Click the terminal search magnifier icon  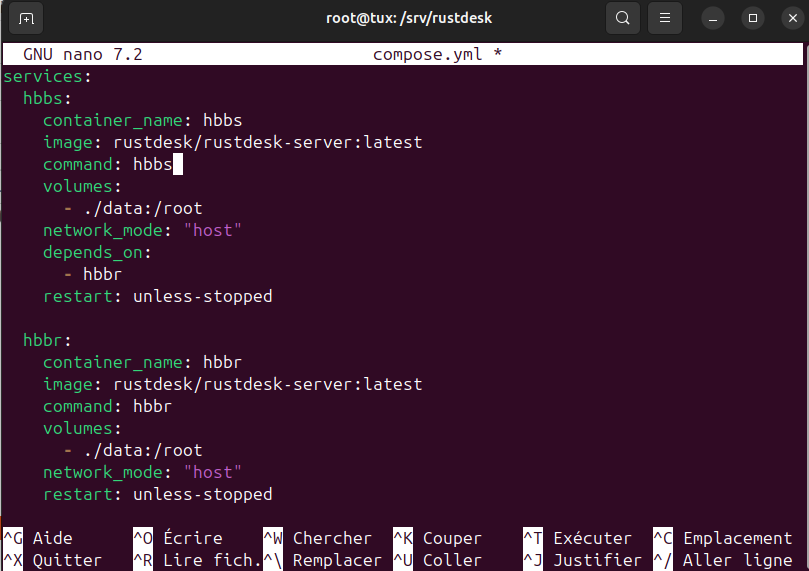tap(623, 18)
